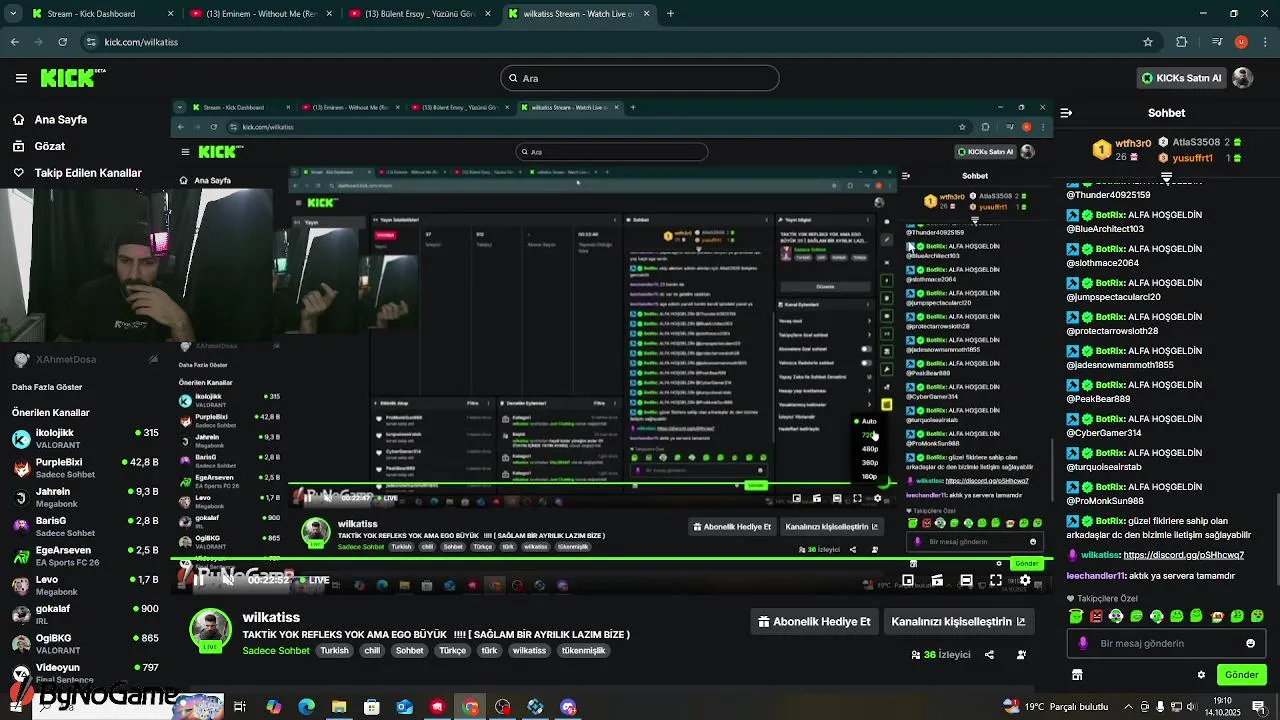Open the profile avatar menu at top right
1280x720 pixels.
[1243, 78]
